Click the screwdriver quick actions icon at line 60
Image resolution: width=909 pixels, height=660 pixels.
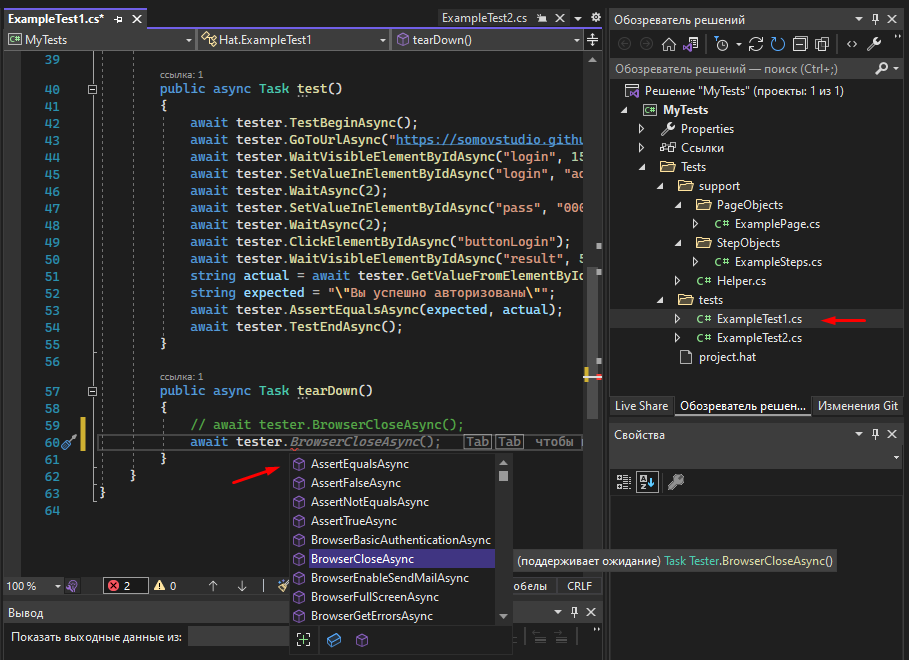click(x=69, y=442)
